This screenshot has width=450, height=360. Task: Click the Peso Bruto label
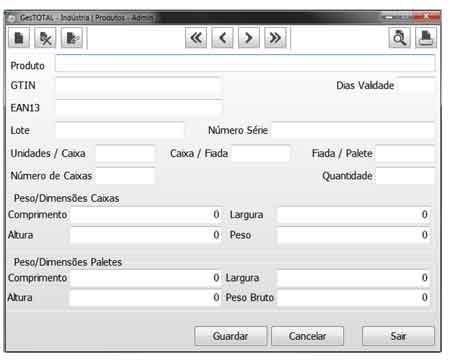[x=250, y=297]
